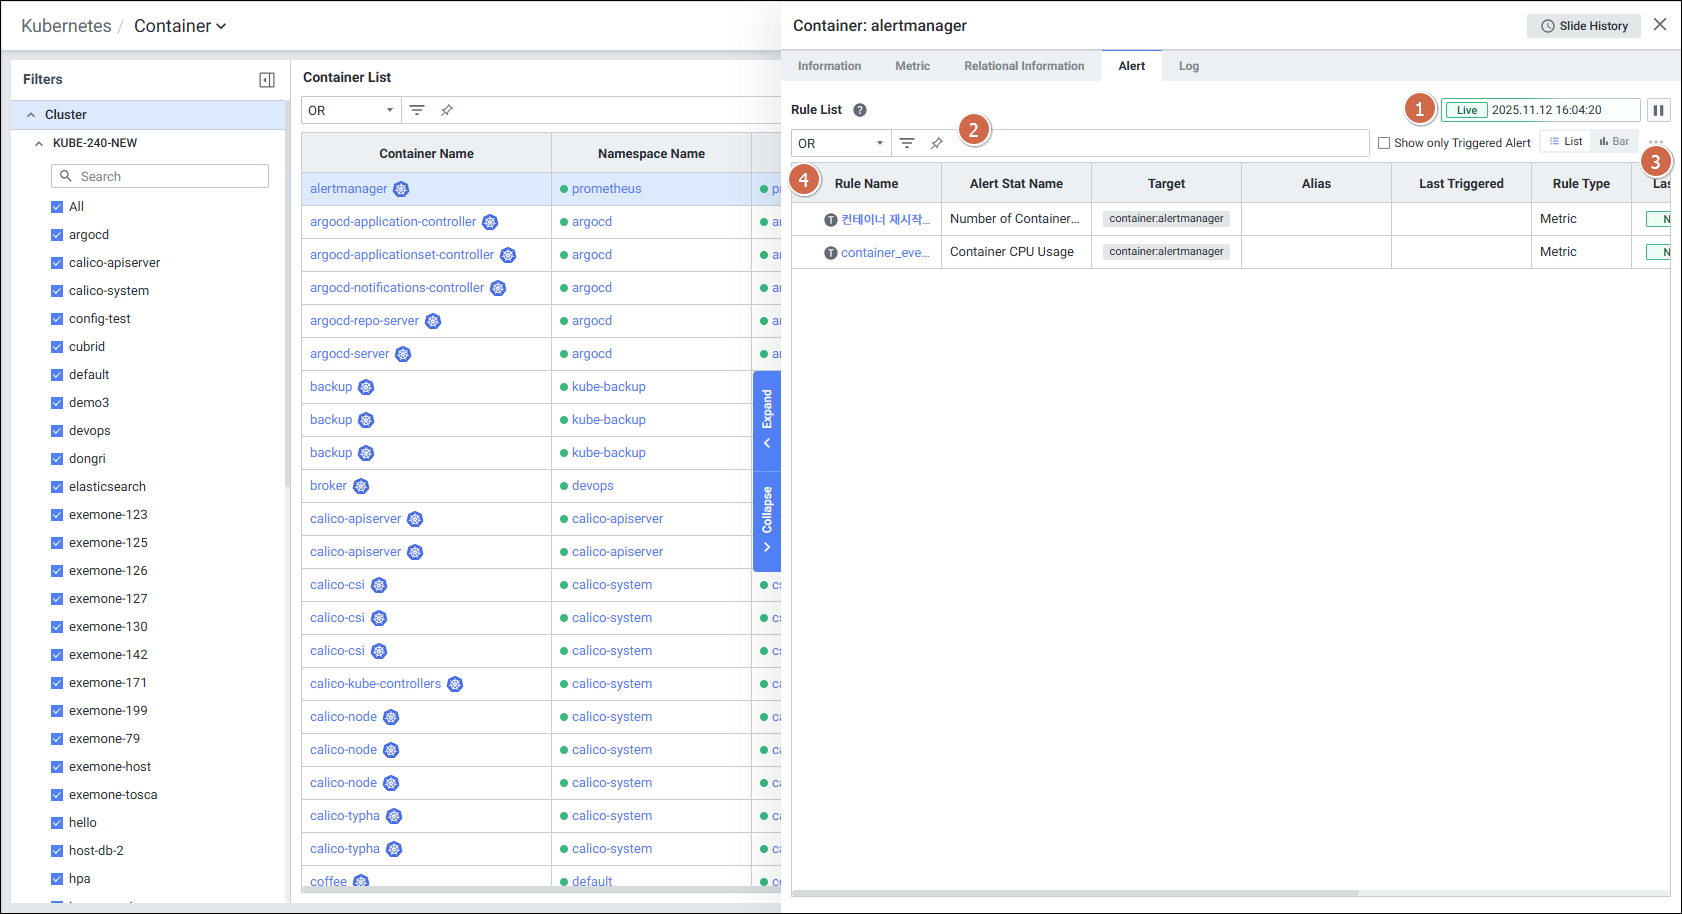Uncheck the argocd namespace filter
The height and width of the screenshot is (914, 1682).
(x=57, y=235)
